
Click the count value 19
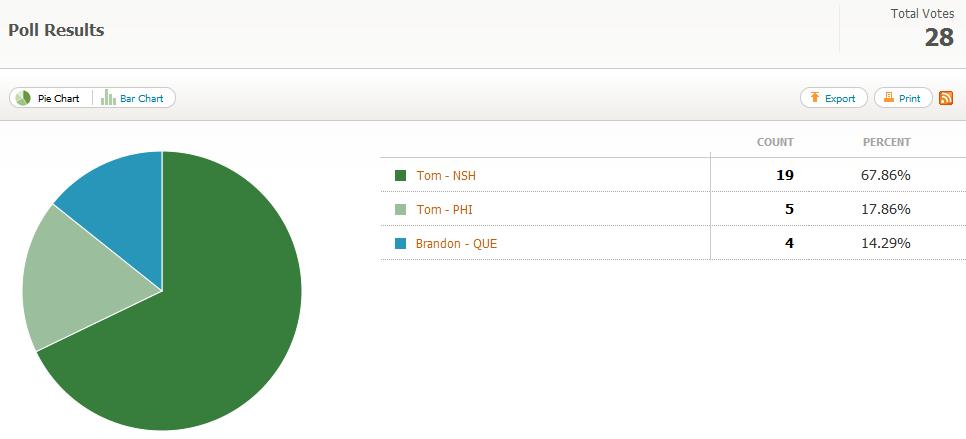(784, 176)
